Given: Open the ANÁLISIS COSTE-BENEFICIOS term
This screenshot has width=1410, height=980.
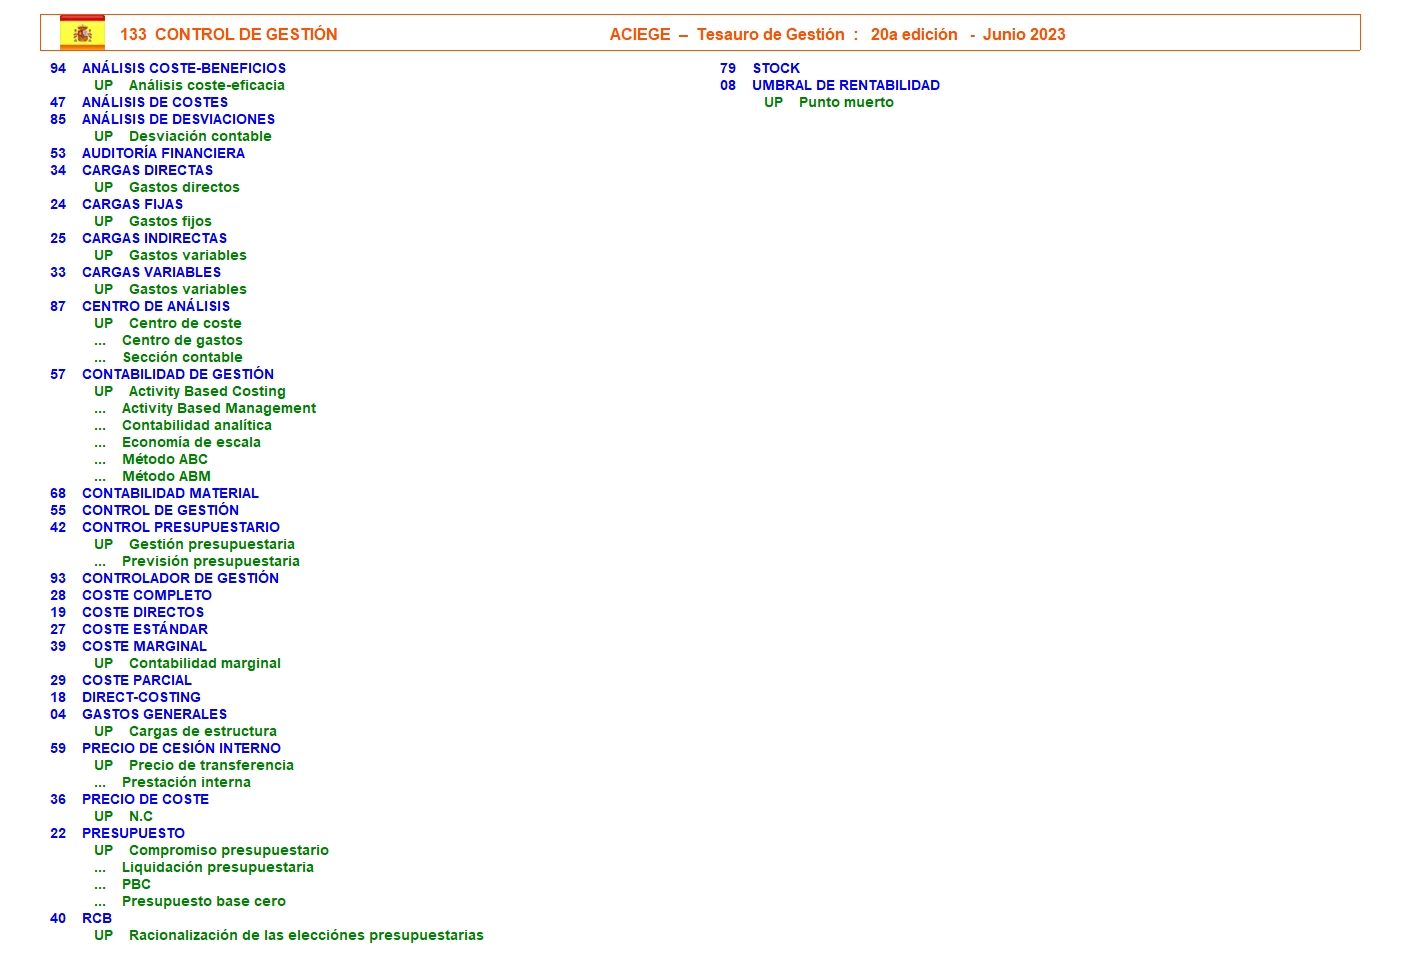Looking at the screenshot, I should point(183,68).
